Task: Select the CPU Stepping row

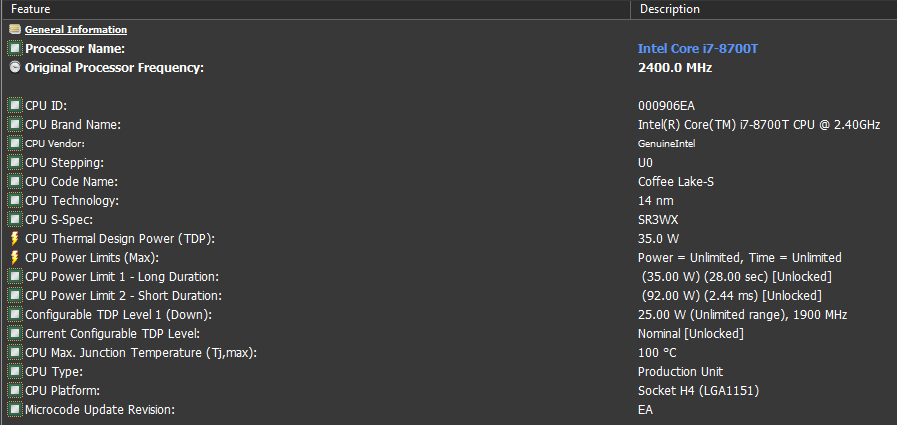Action: (64, 163)
